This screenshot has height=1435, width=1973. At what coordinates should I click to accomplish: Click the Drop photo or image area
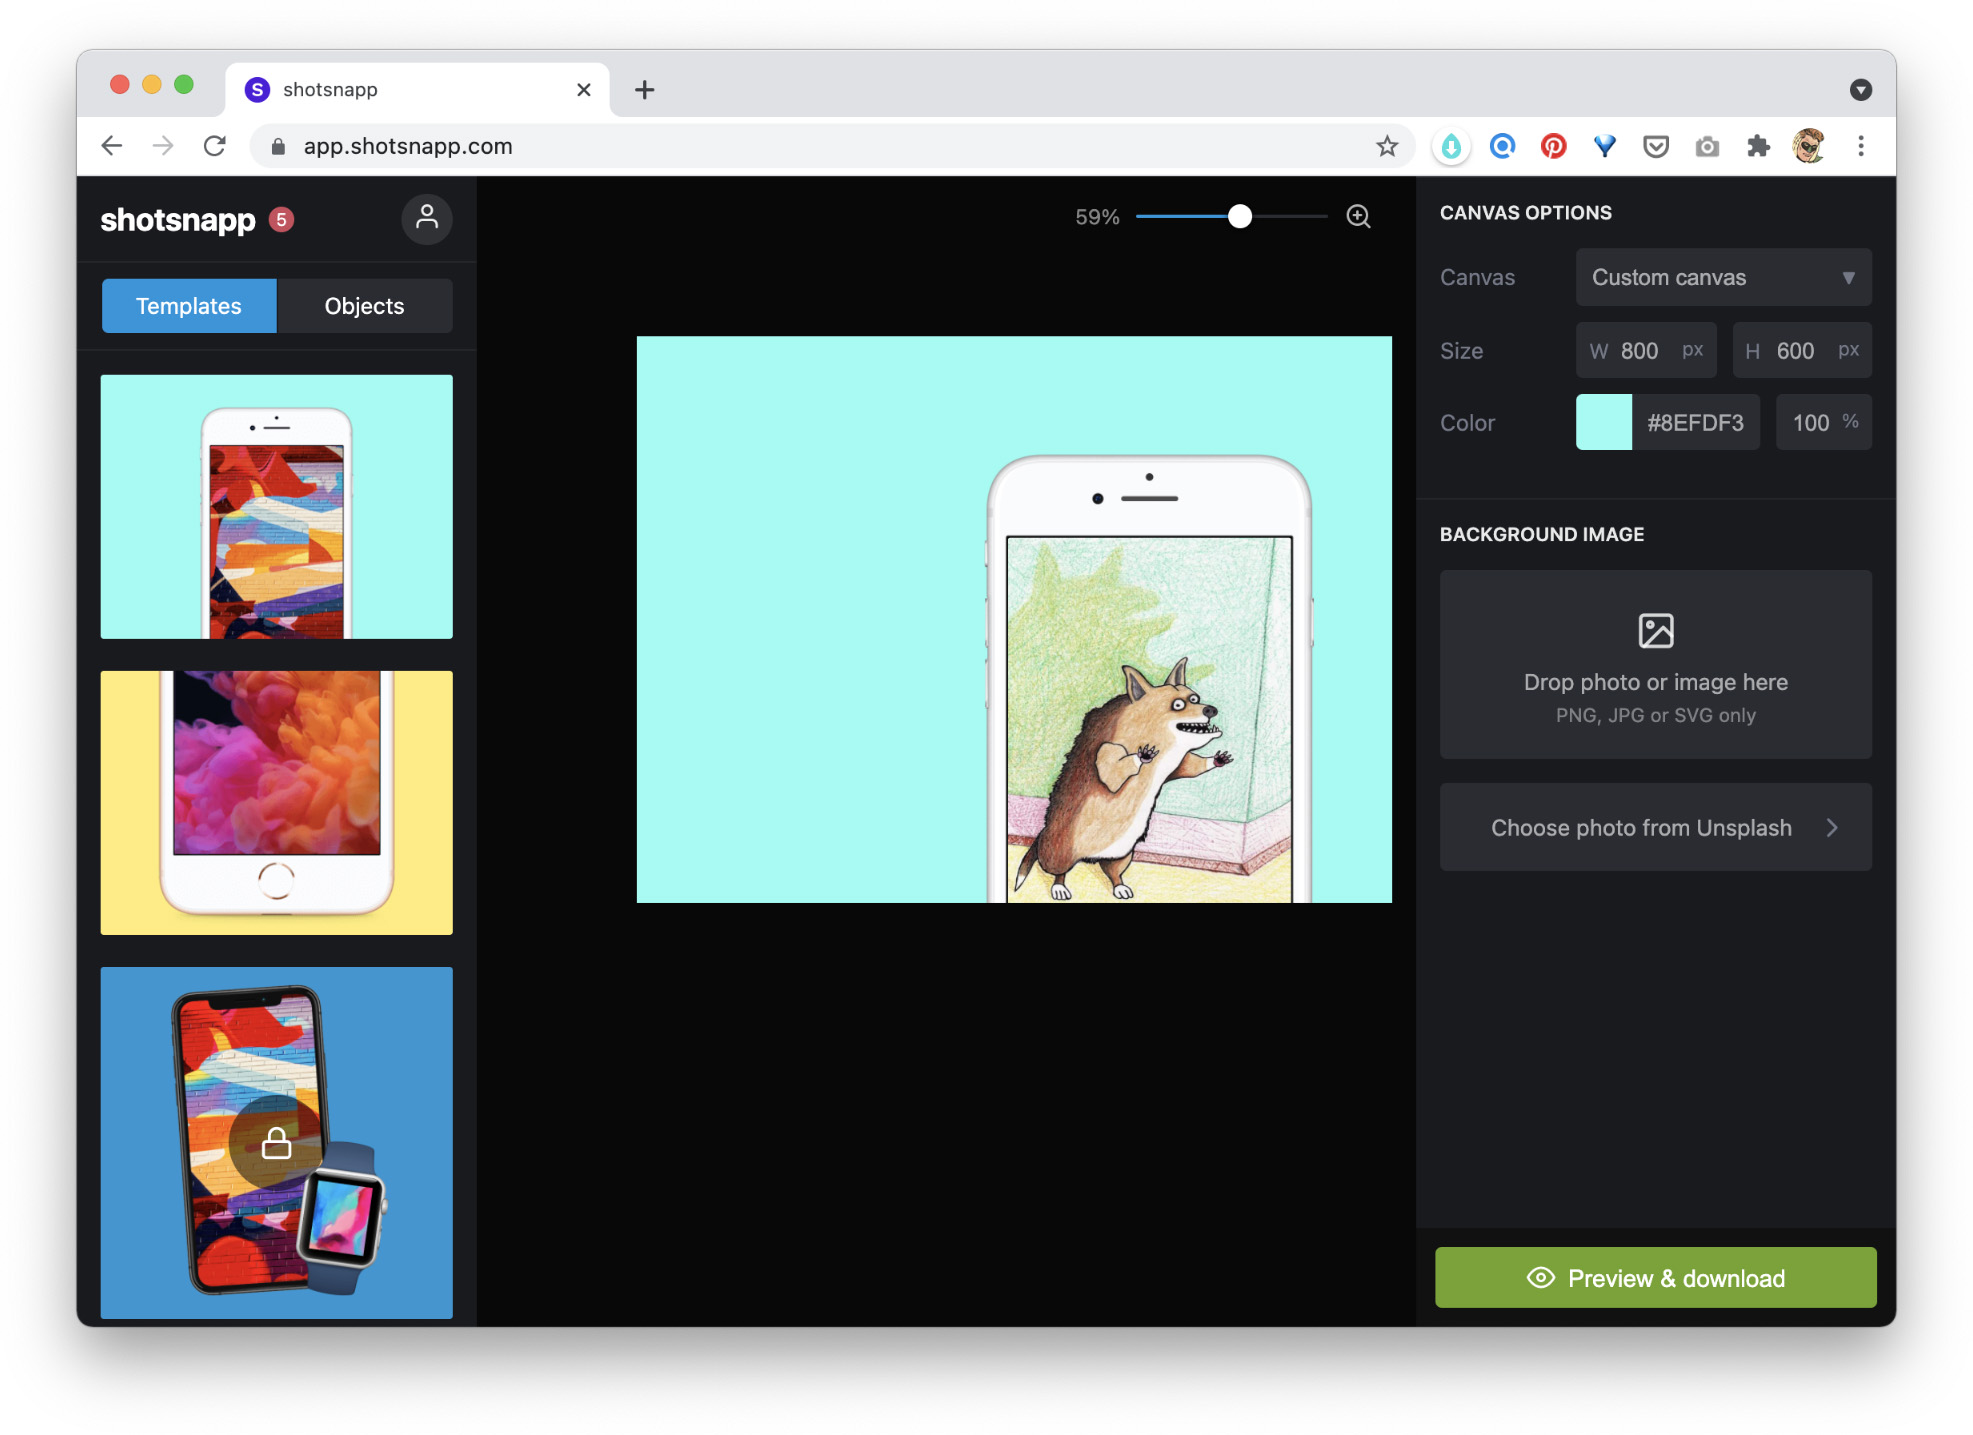point(1656,664)
